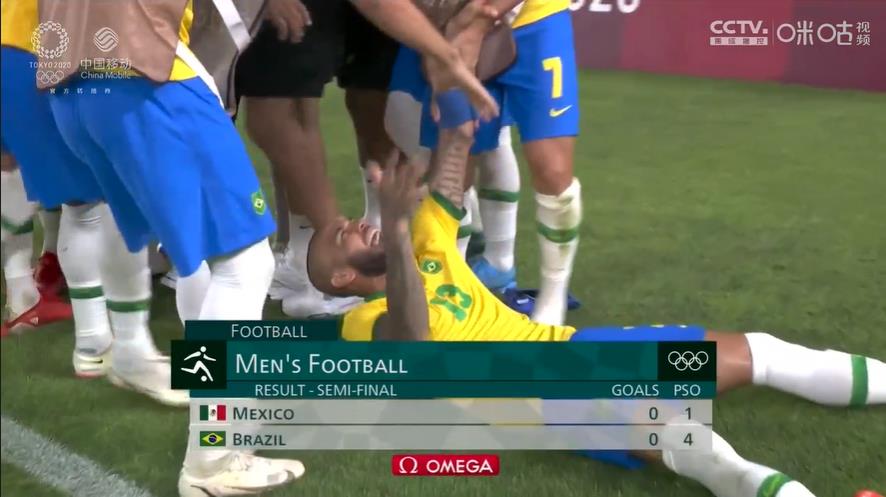Click the China Mobile logo

[106, 54]
